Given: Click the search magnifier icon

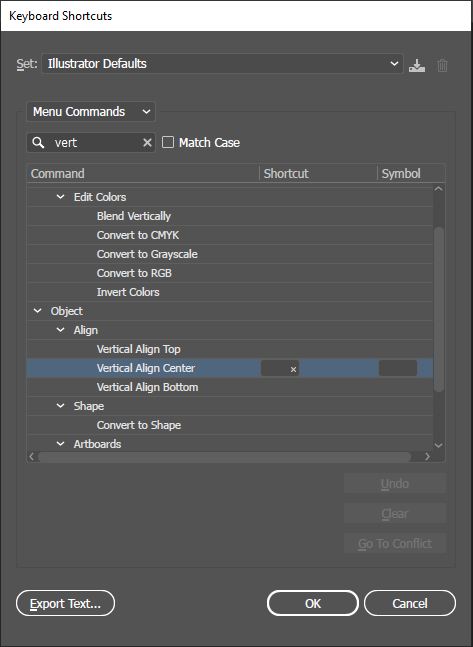Looking at the screenshot, I should pos(38,143).
